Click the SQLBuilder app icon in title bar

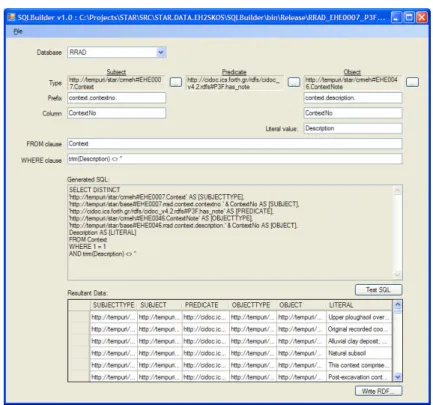12,17
